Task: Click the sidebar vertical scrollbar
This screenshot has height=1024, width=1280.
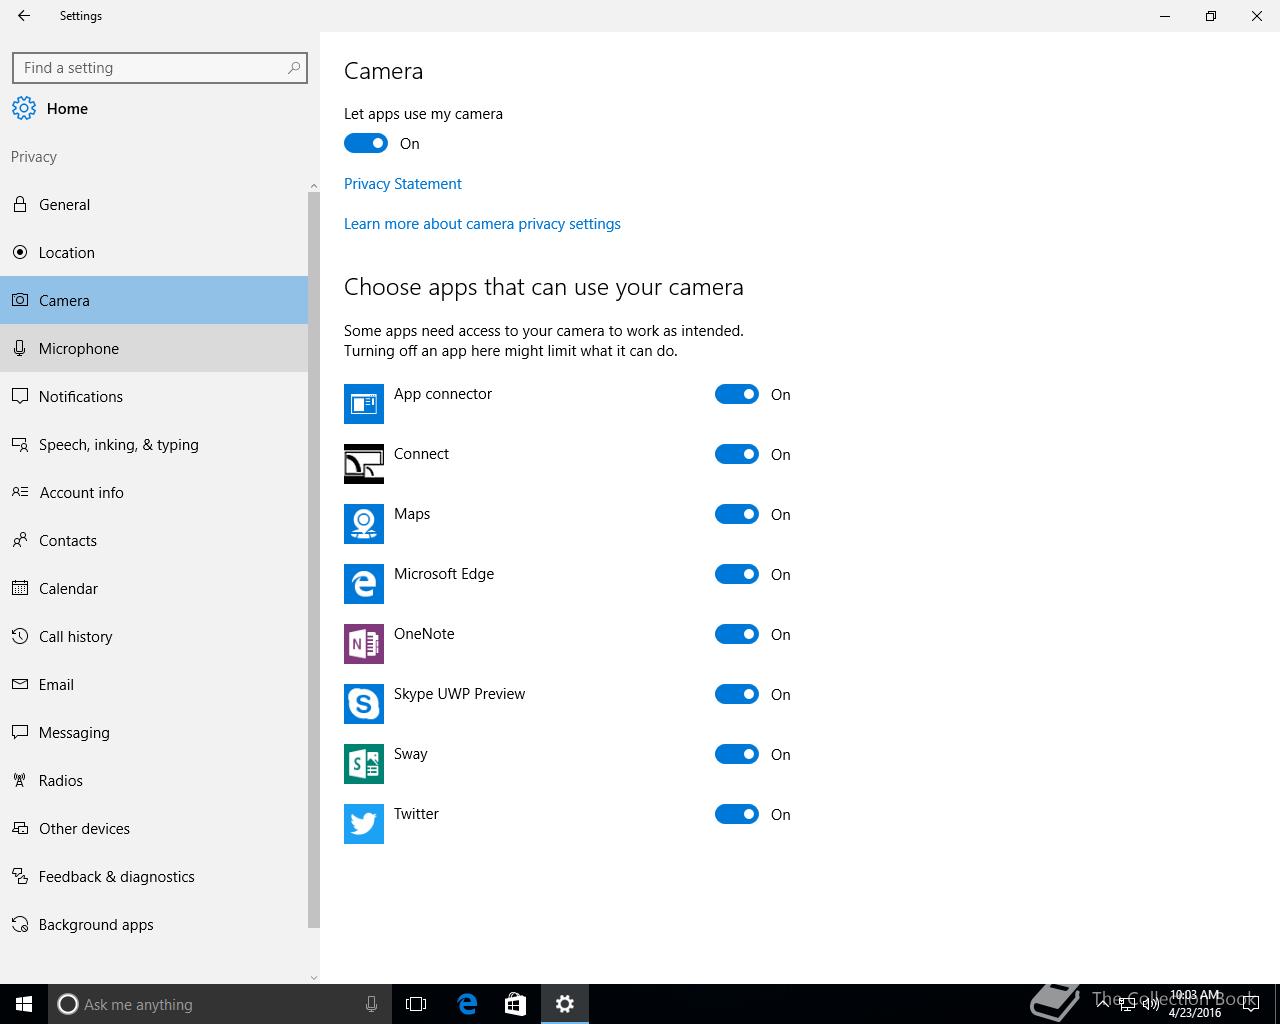Action: point(314,560)
